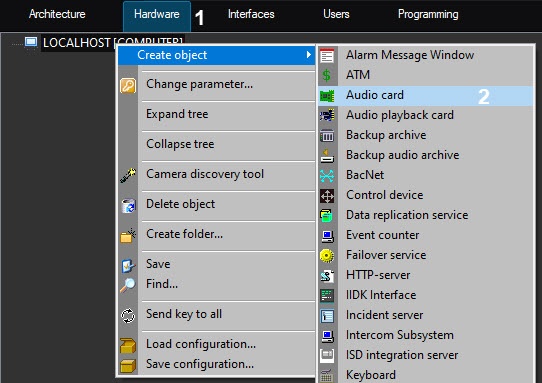Click the BacNet network icon
The height and width of the screenshot is (383, 542).
pyautogui.click(x=327, y=176)
